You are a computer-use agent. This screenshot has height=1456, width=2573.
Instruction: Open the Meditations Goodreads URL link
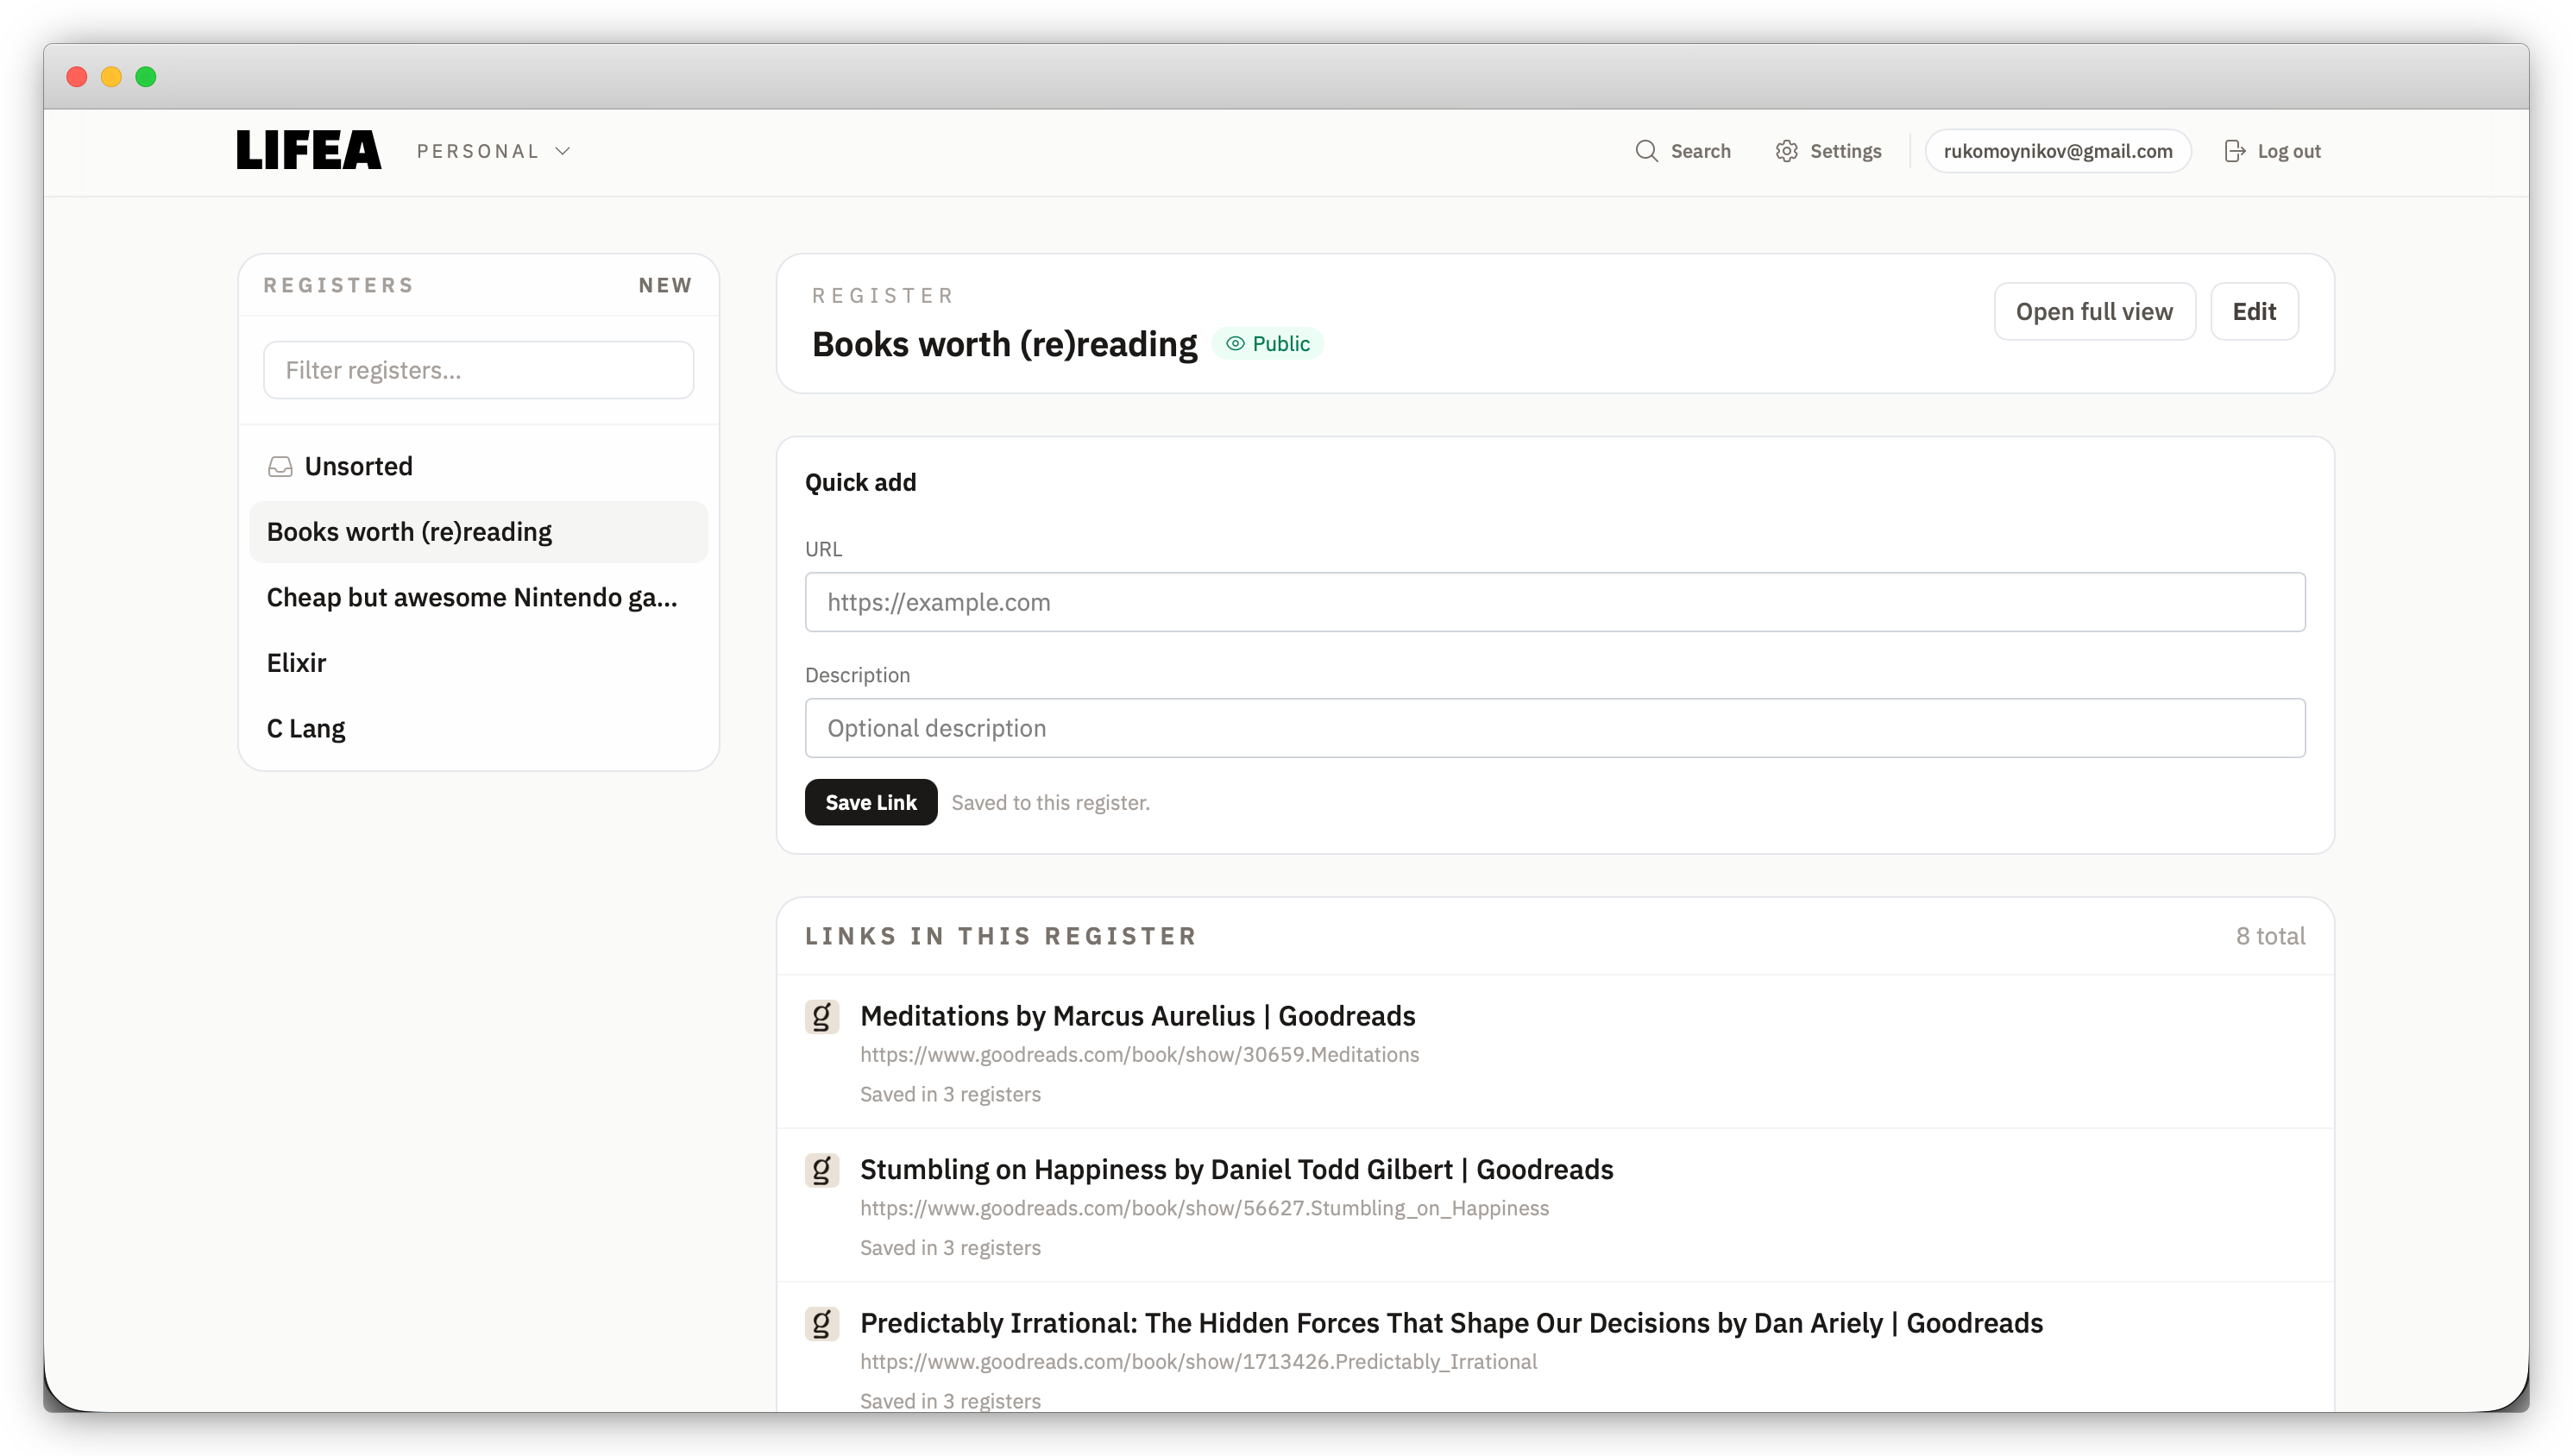click(x=1139, y=1054)
